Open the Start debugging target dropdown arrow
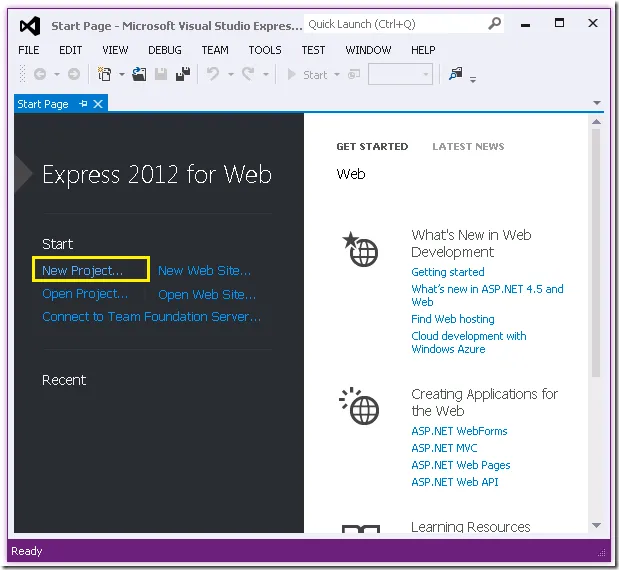Image resolution: width=619 pixels, height=570 pixels. [337, 75]
